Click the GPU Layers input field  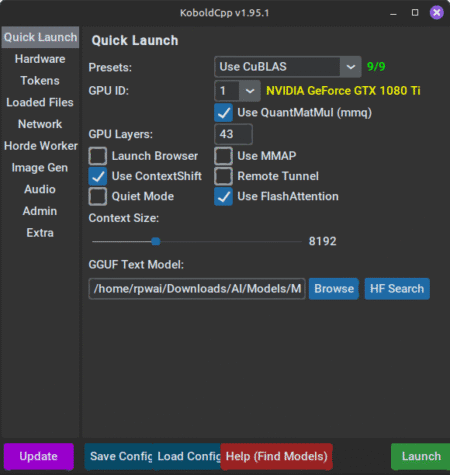click(233, 134)
